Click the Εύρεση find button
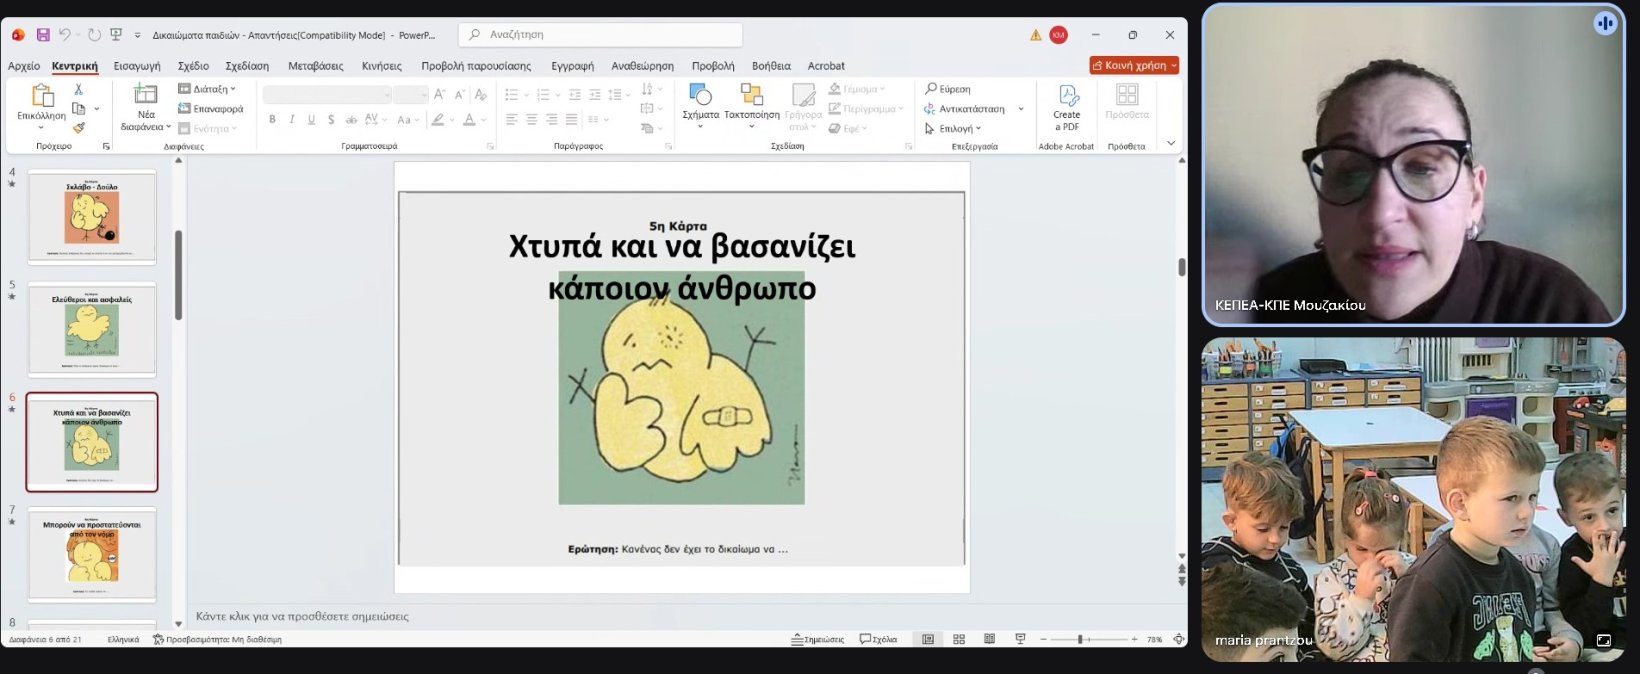 (x=948, y=89)
